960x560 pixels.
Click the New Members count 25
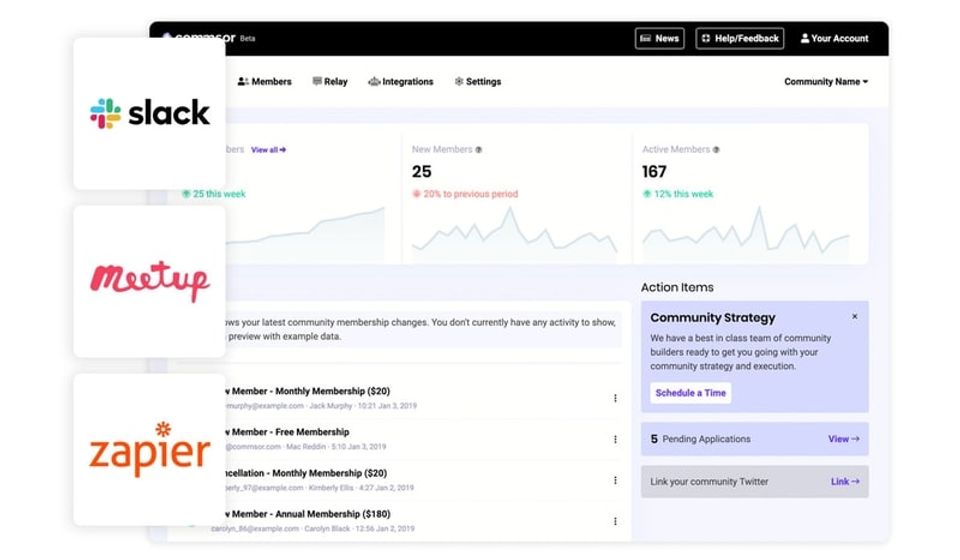tap(421, 172)
